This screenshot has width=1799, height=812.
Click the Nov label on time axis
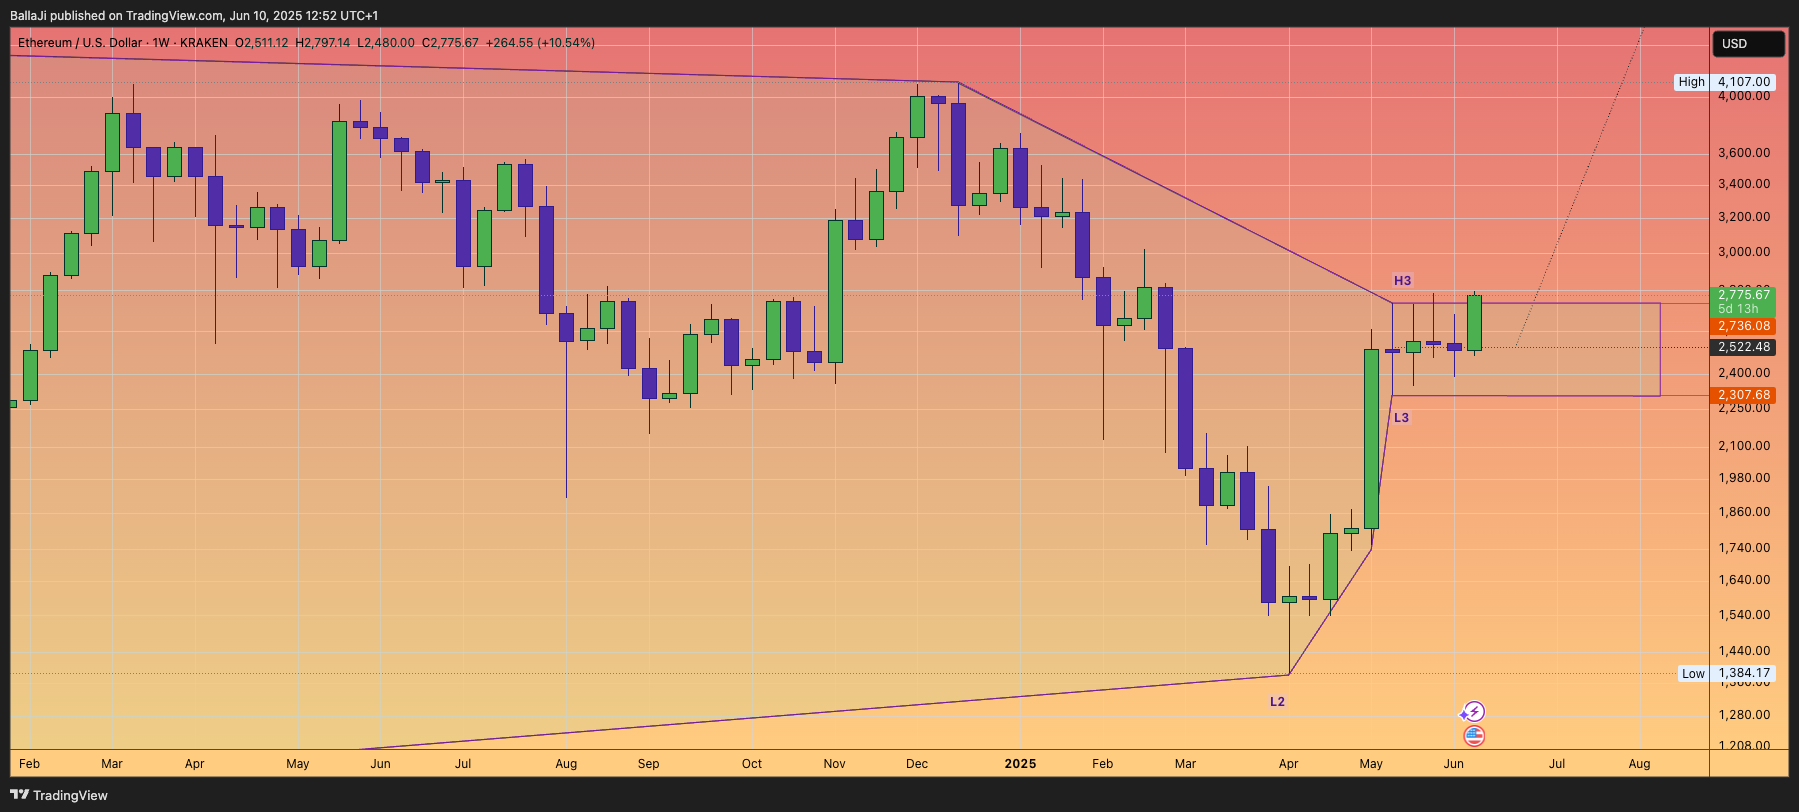(x=834, y=764)
